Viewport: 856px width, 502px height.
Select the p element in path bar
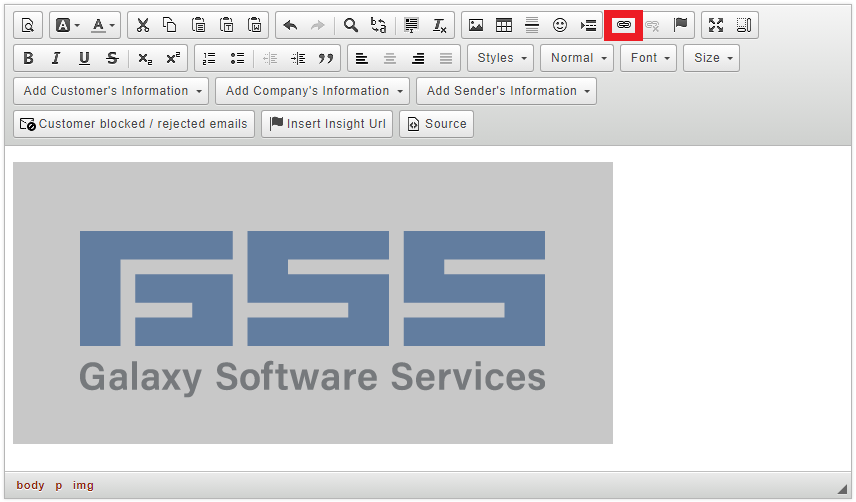(x=58, y=485)
